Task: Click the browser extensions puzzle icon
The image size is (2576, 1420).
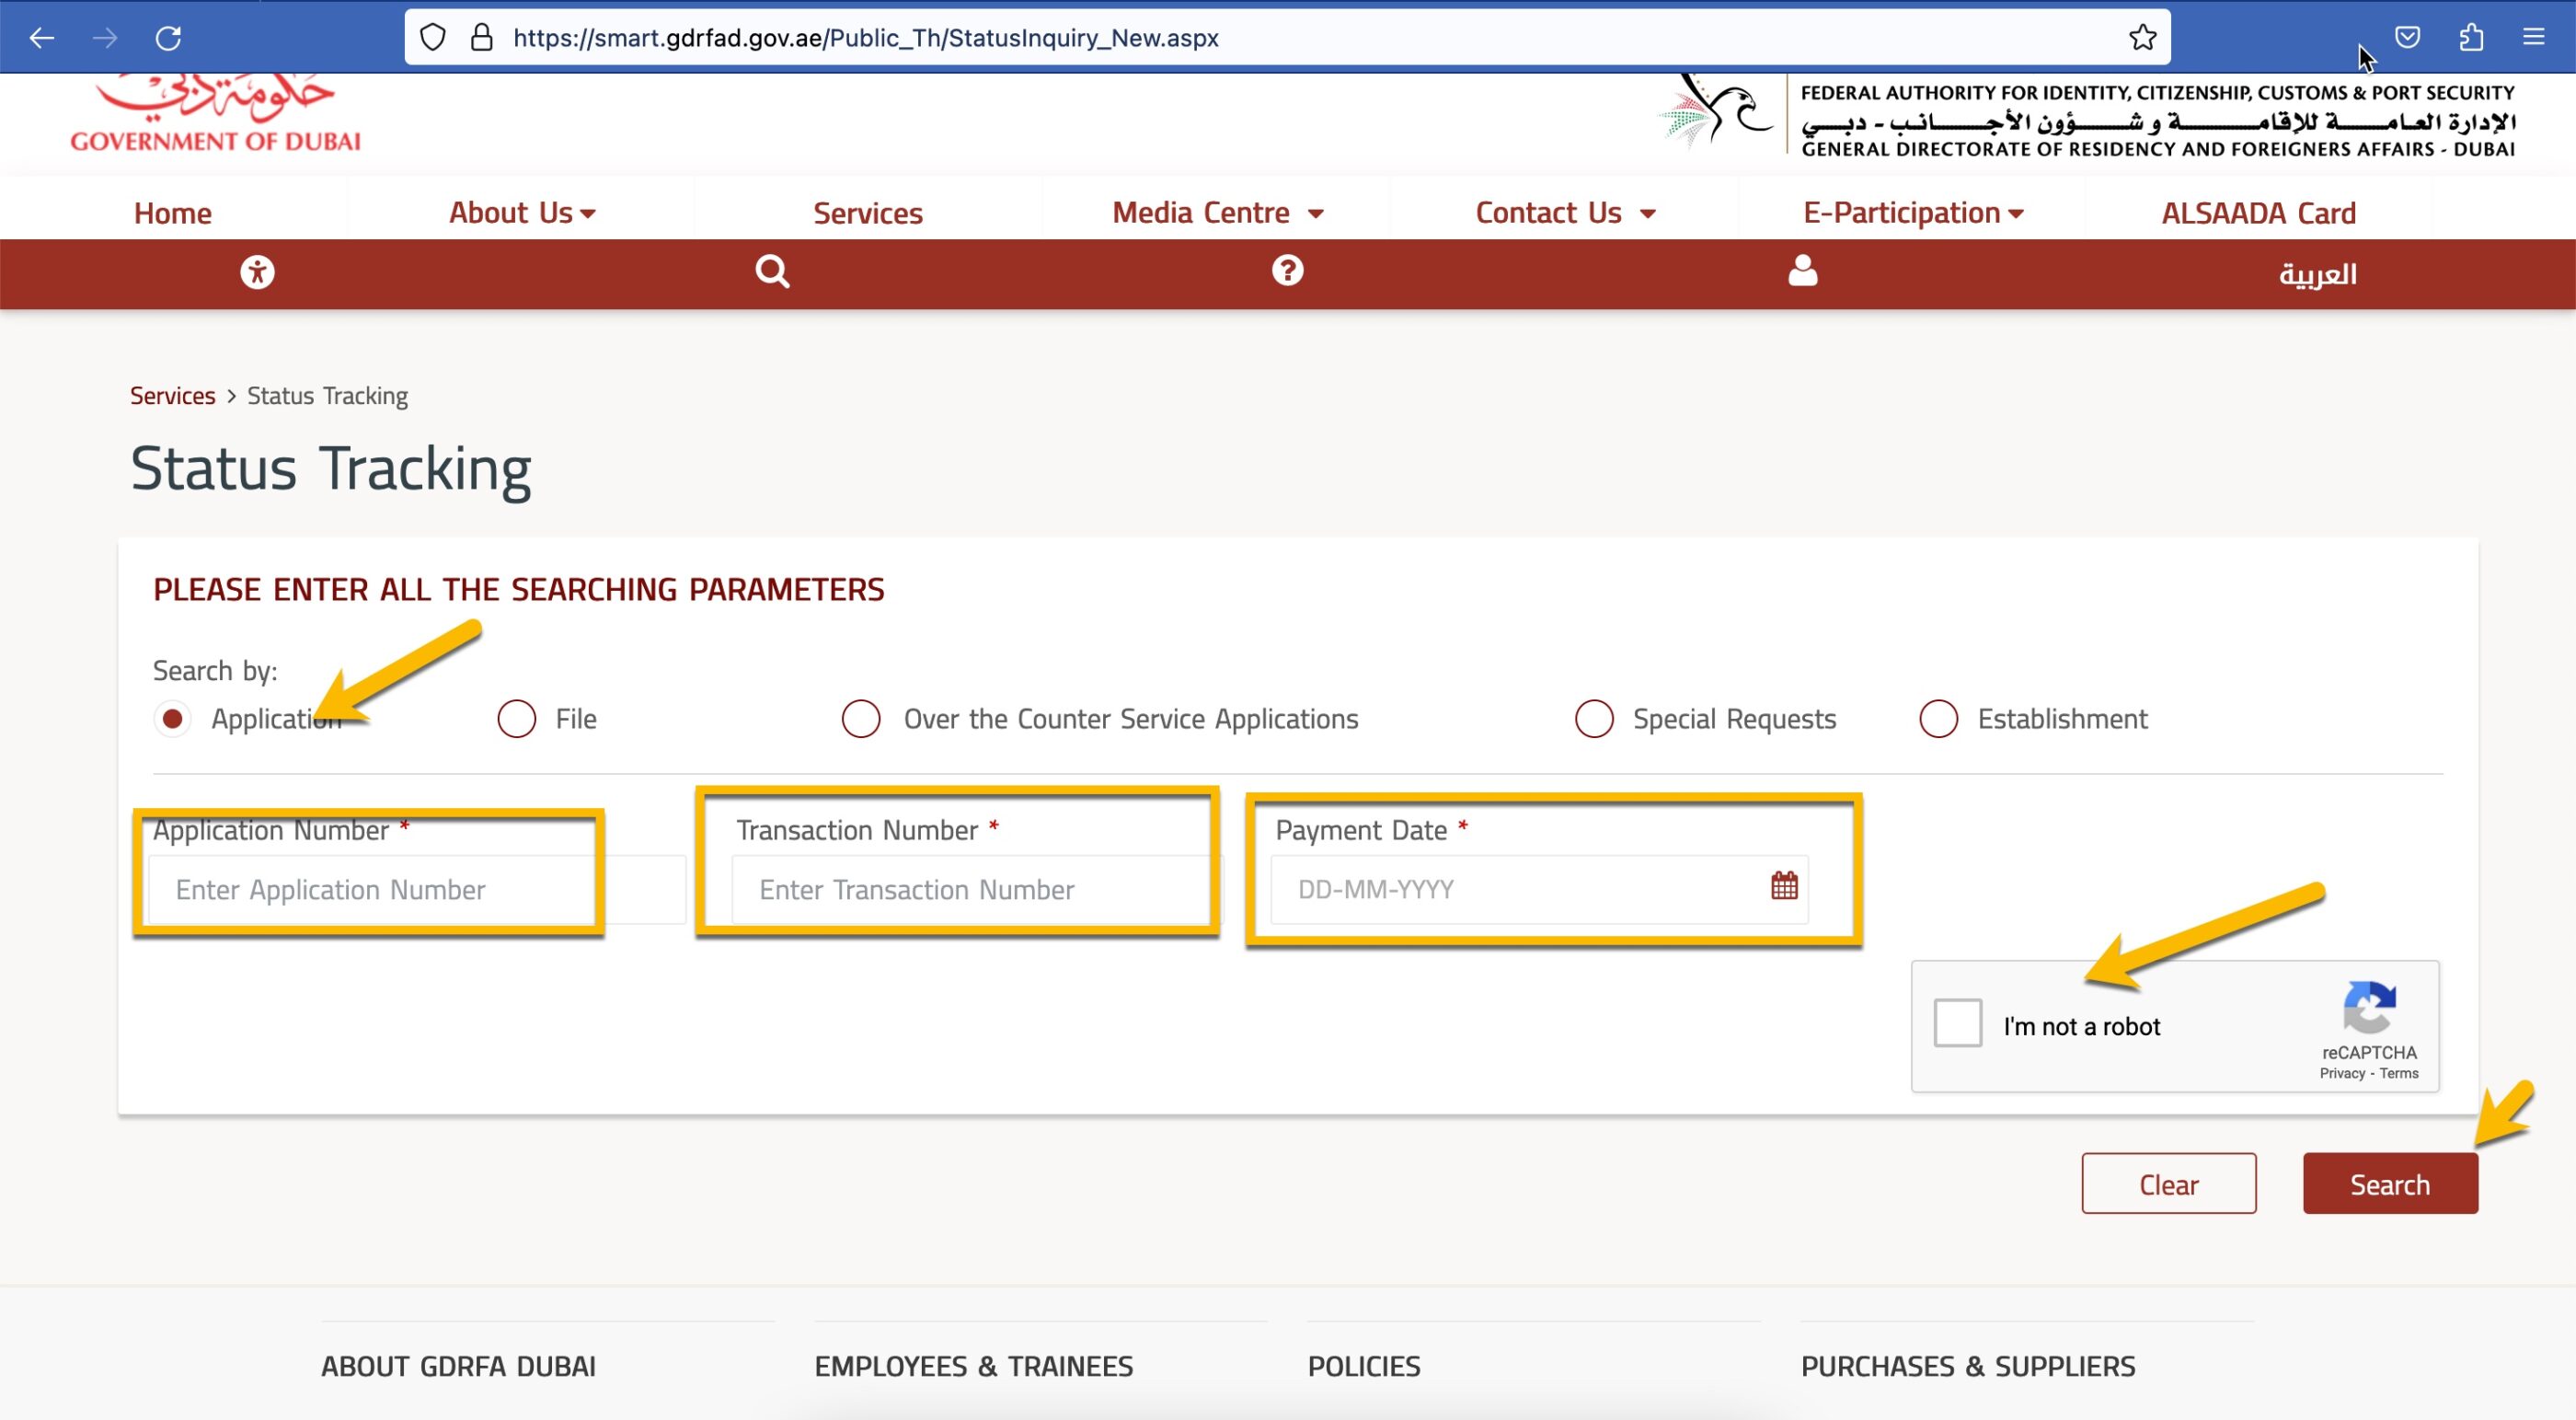Action: tap(2471, 35)
